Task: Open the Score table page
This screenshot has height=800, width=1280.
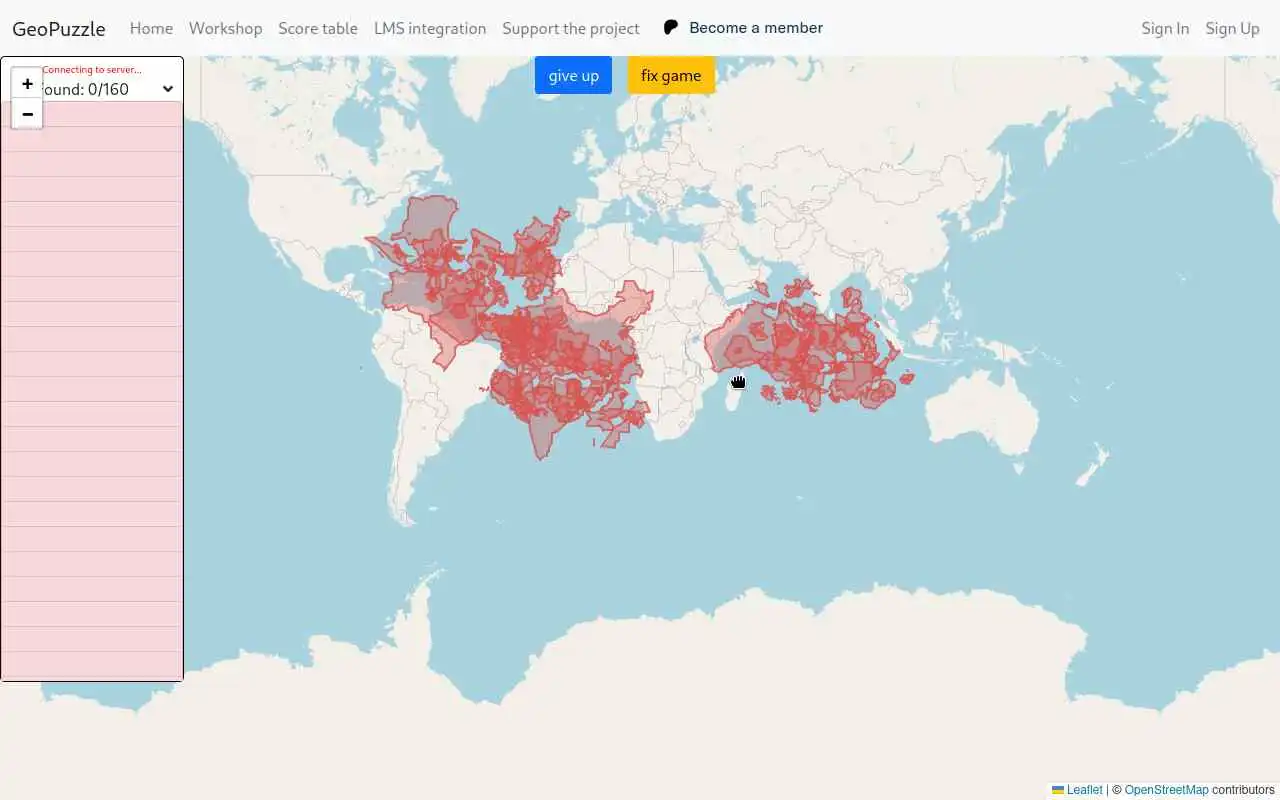Action: 318,28
